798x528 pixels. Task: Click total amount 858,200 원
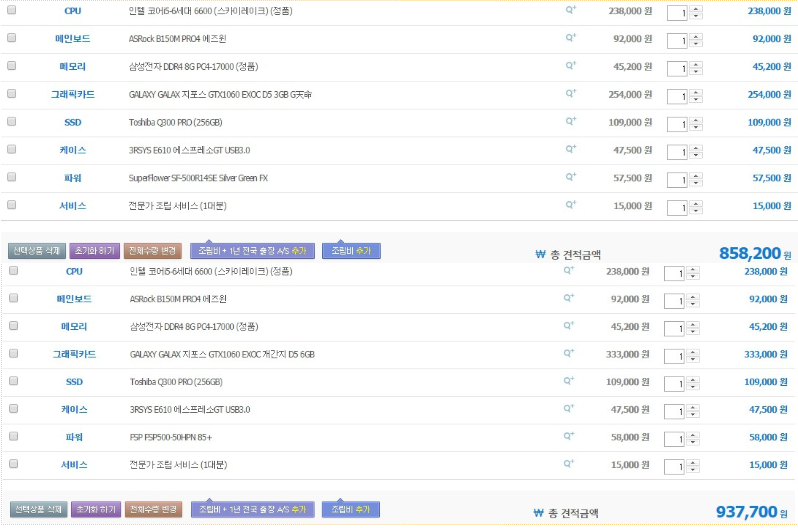coord(755,253)
